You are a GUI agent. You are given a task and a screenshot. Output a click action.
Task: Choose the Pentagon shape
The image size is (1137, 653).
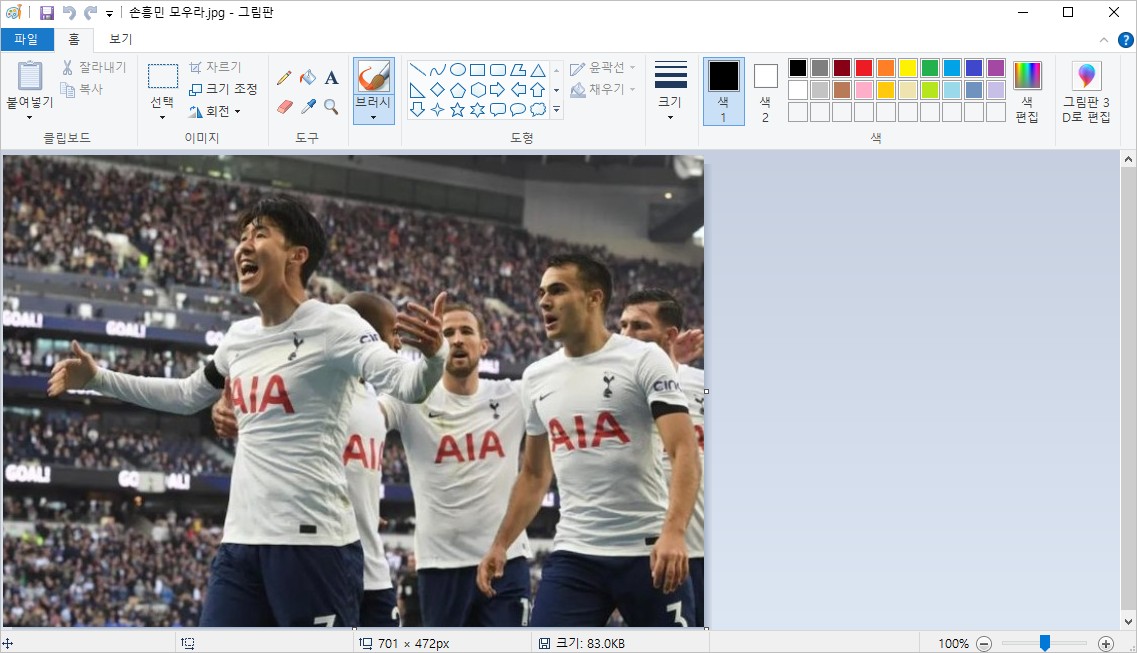458,90
